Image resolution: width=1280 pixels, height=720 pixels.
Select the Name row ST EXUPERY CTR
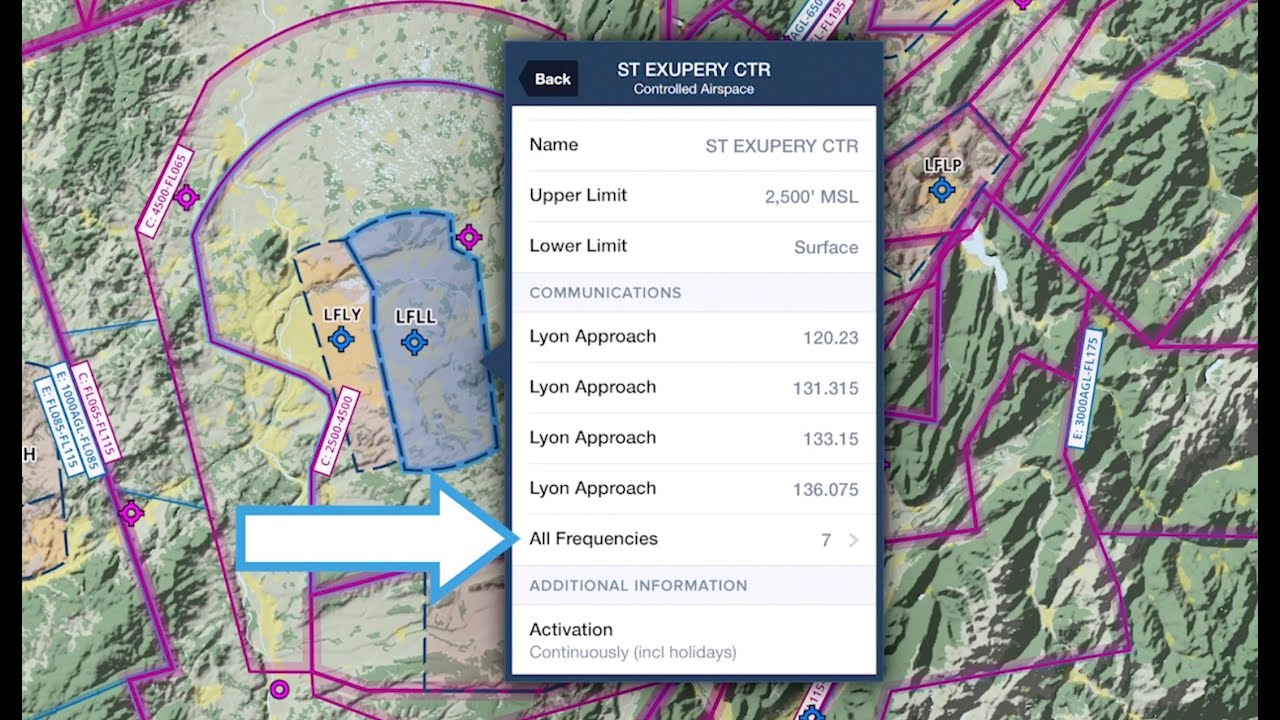(x=694, y=145)
